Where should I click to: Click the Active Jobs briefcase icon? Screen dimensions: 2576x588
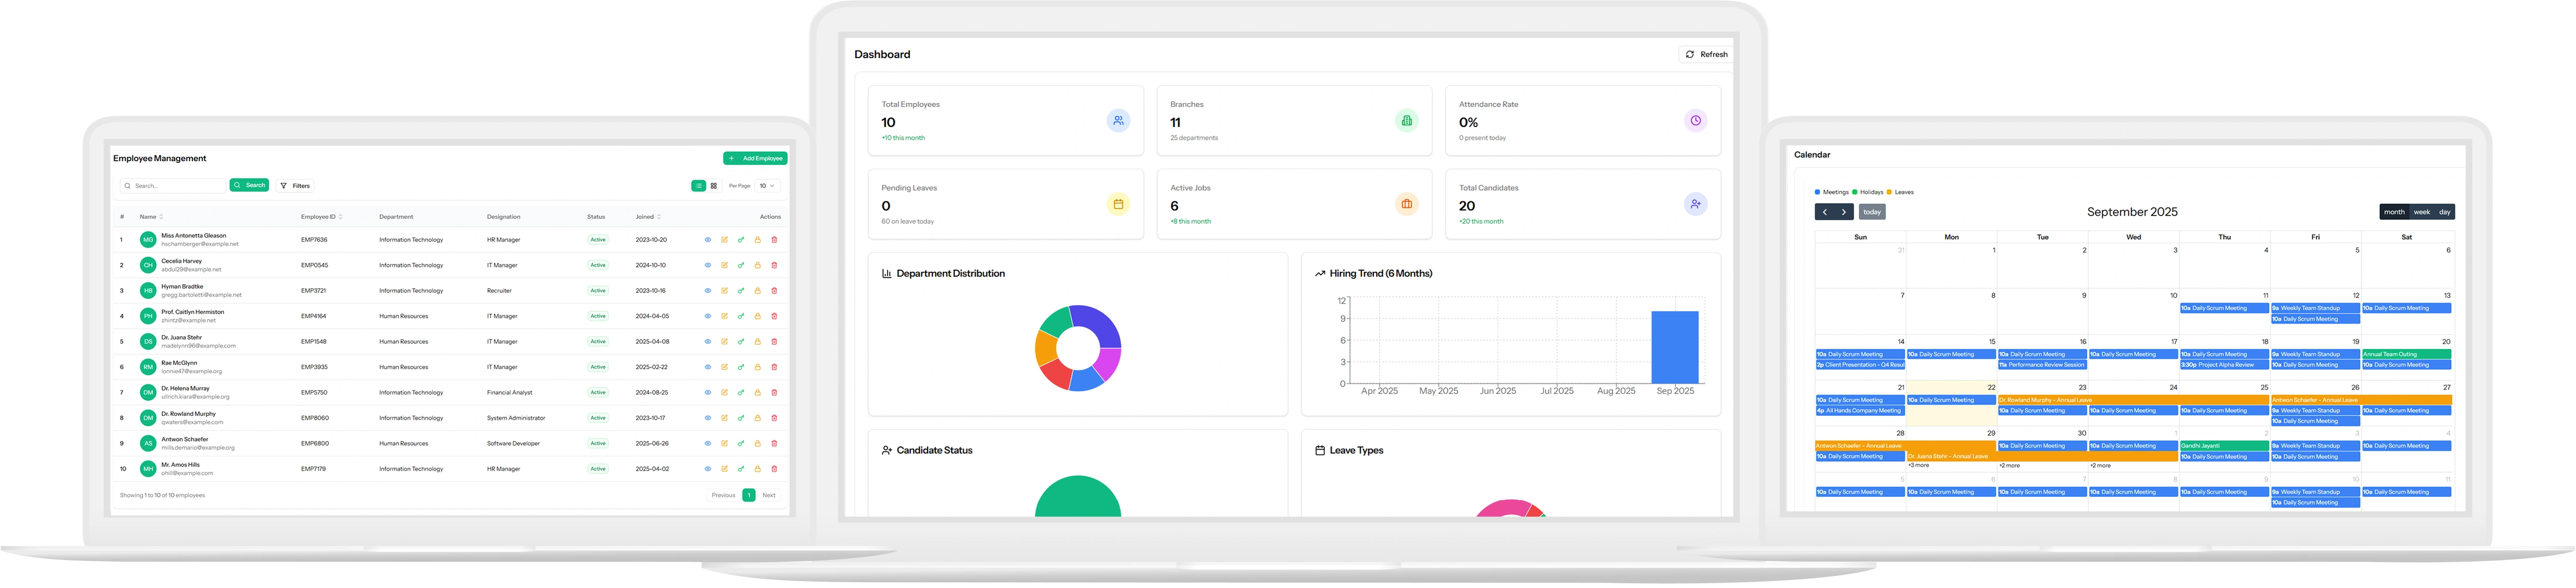tap(1406, 204)
